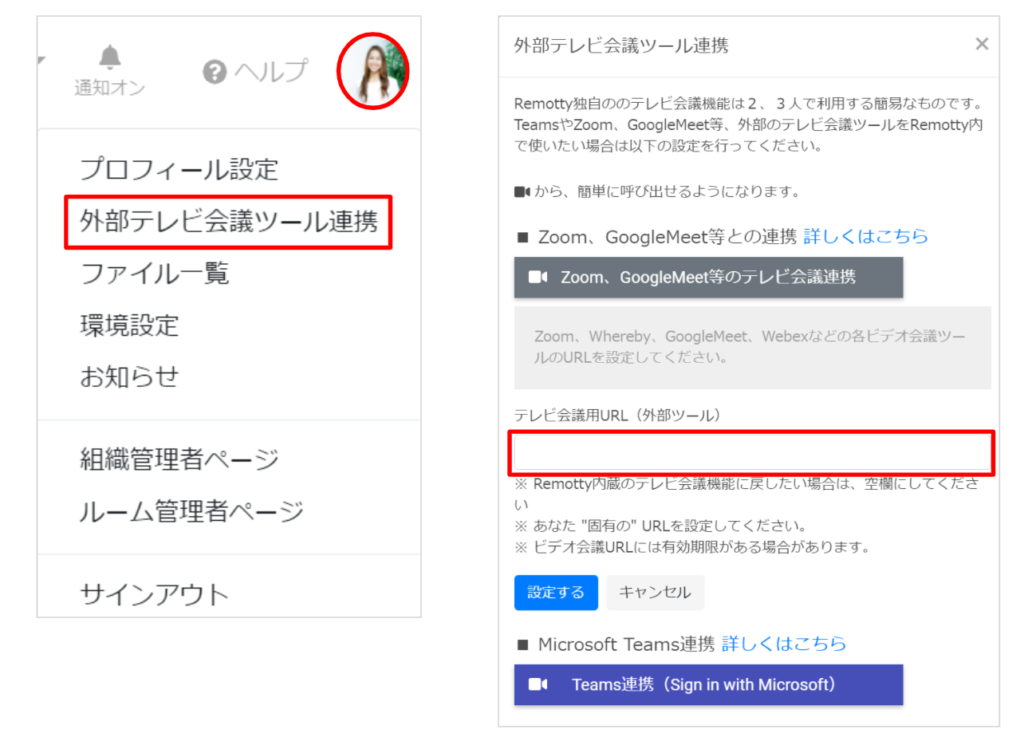Close the 外部テレビ会議ツール連携 dialog
The image size is (1024, 745).
[982, 44]
